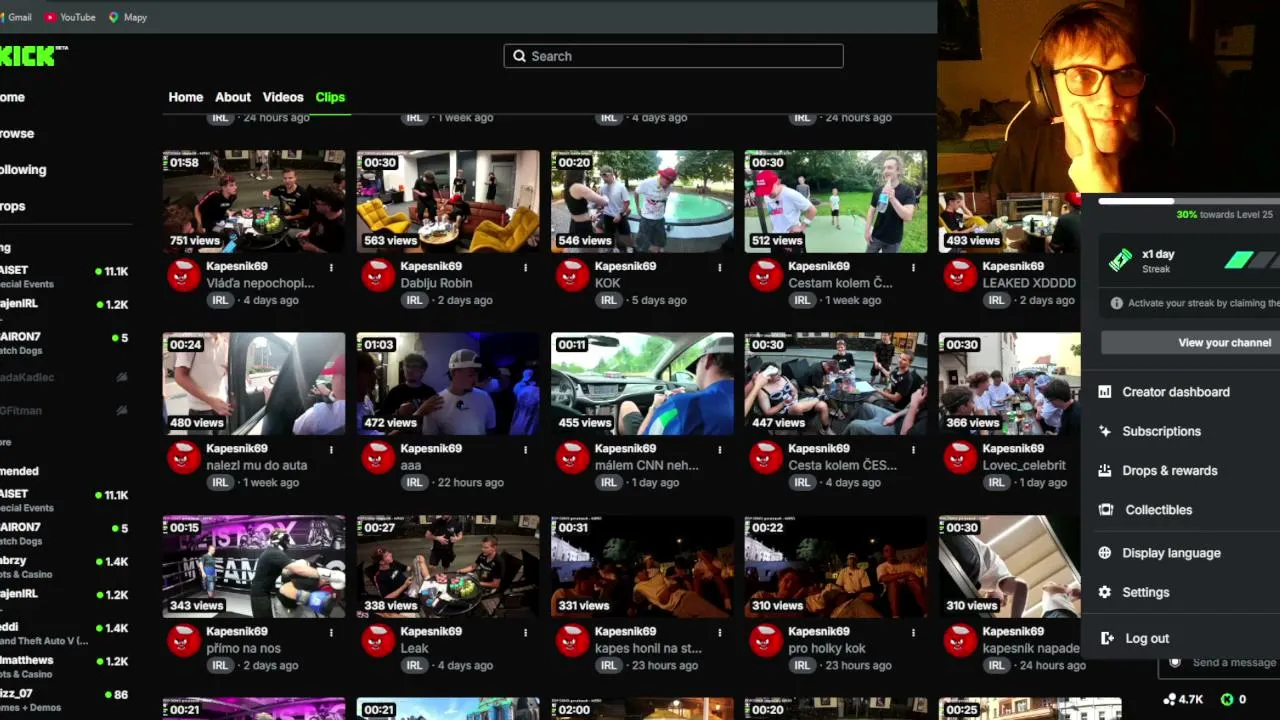The image size is (1280, 720).
Task: Click the channel avatar beside 'Cestam kolem Č...' clip
Action: click(x=766, y=275)
